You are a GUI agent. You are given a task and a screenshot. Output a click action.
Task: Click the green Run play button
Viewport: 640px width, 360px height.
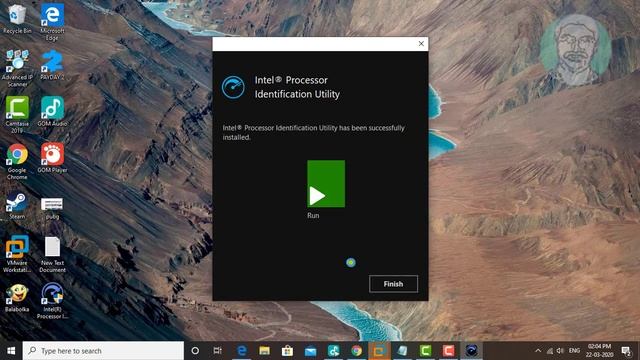(x=326, y=183)
